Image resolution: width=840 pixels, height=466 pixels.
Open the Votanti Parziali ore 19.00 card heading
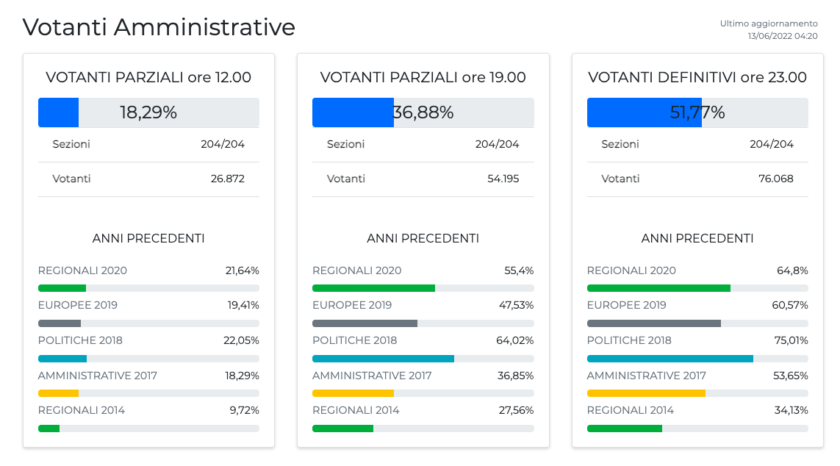422,77
